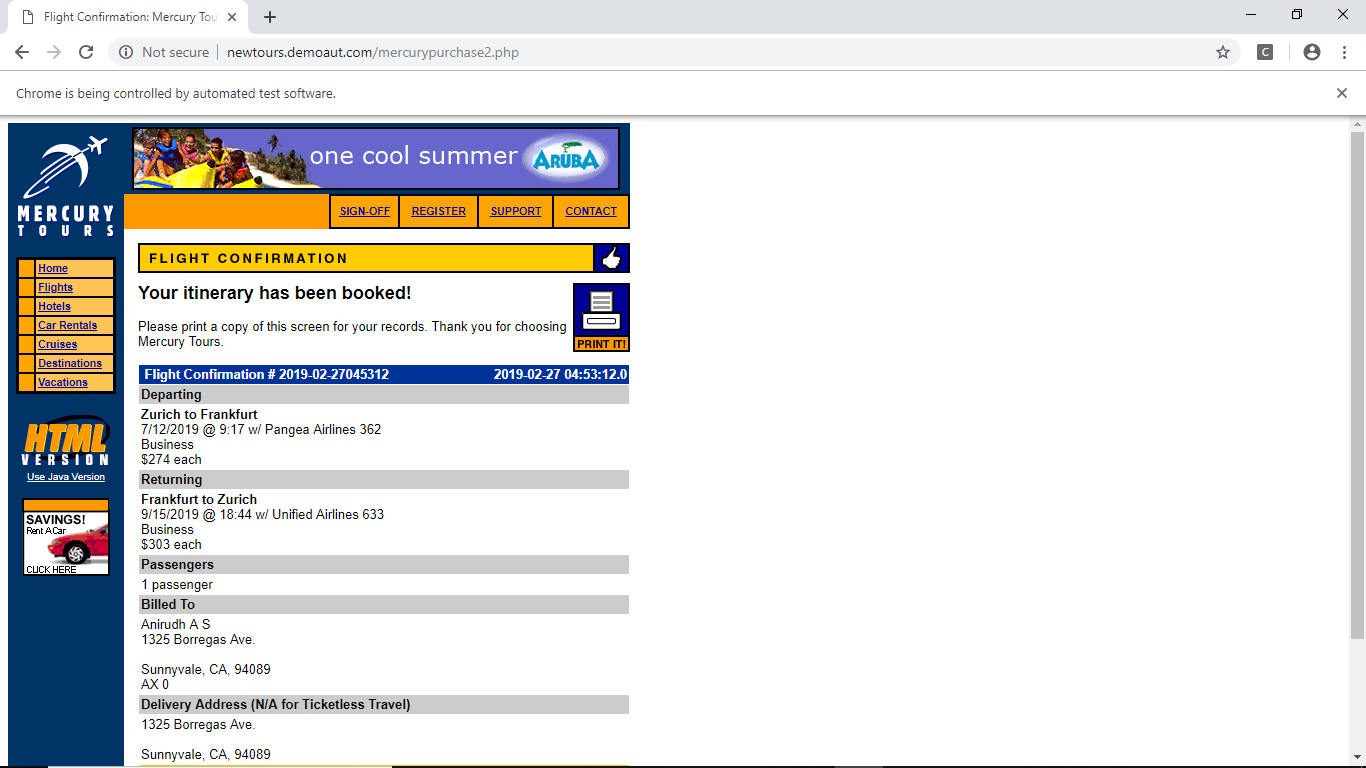This screenshot has height=768, width=1366.
Task: Open Cruises in the sidebar menu
Action: pyautogui.click(x=58, y=344)
